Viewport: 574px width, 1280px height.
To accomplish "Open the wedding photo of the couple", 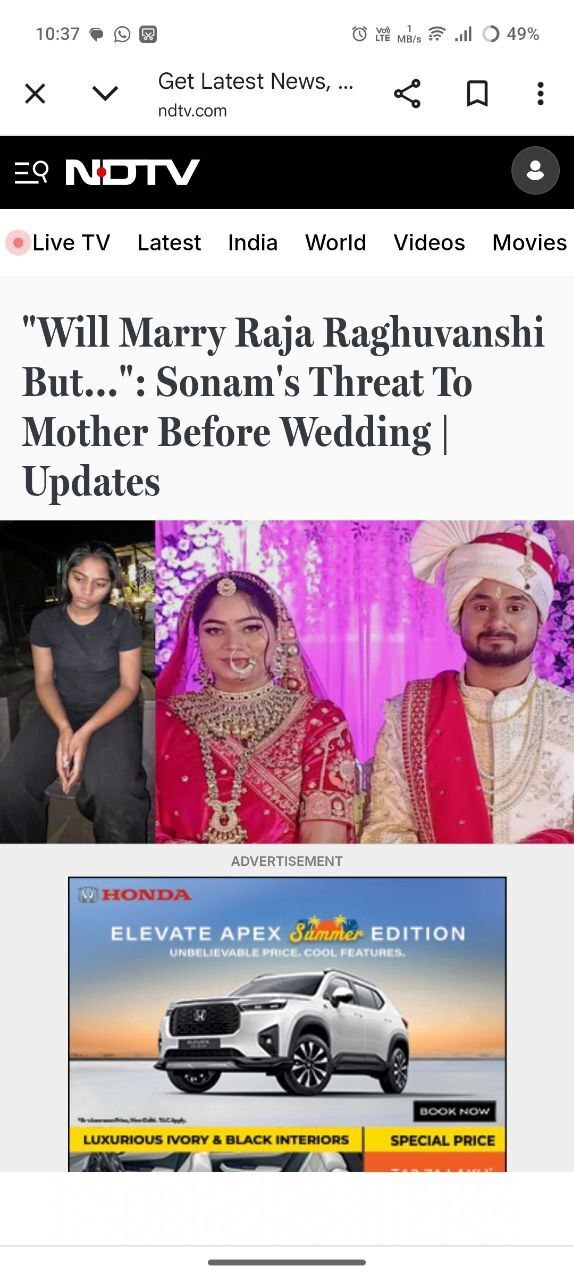I will tap(364, 682).
